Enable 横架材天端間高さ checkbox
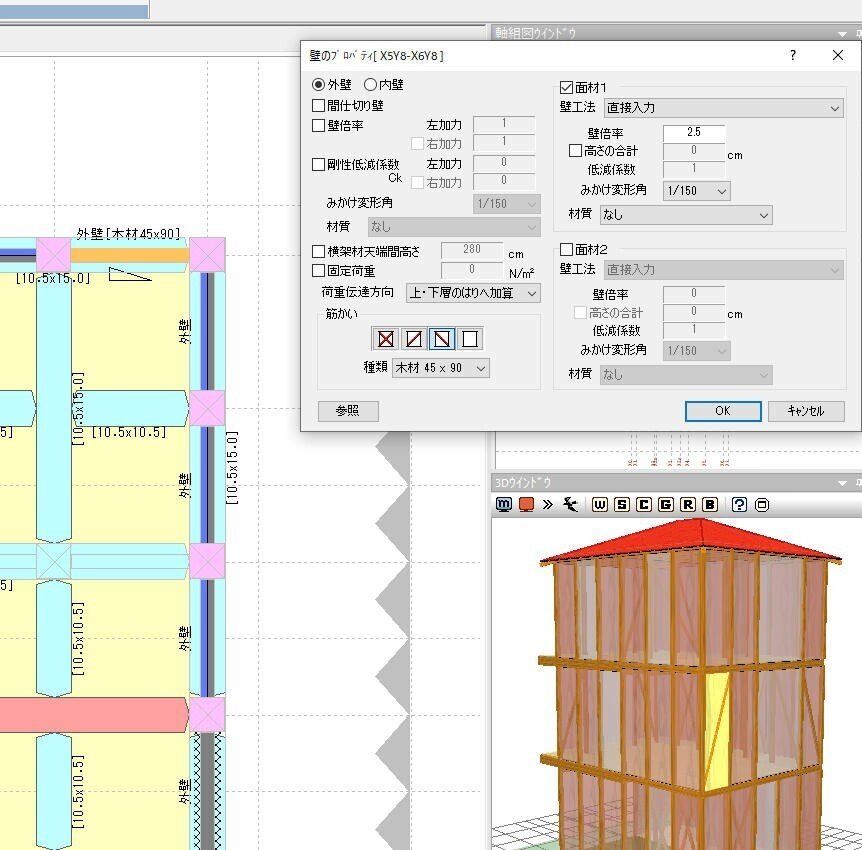 (318, 251)
